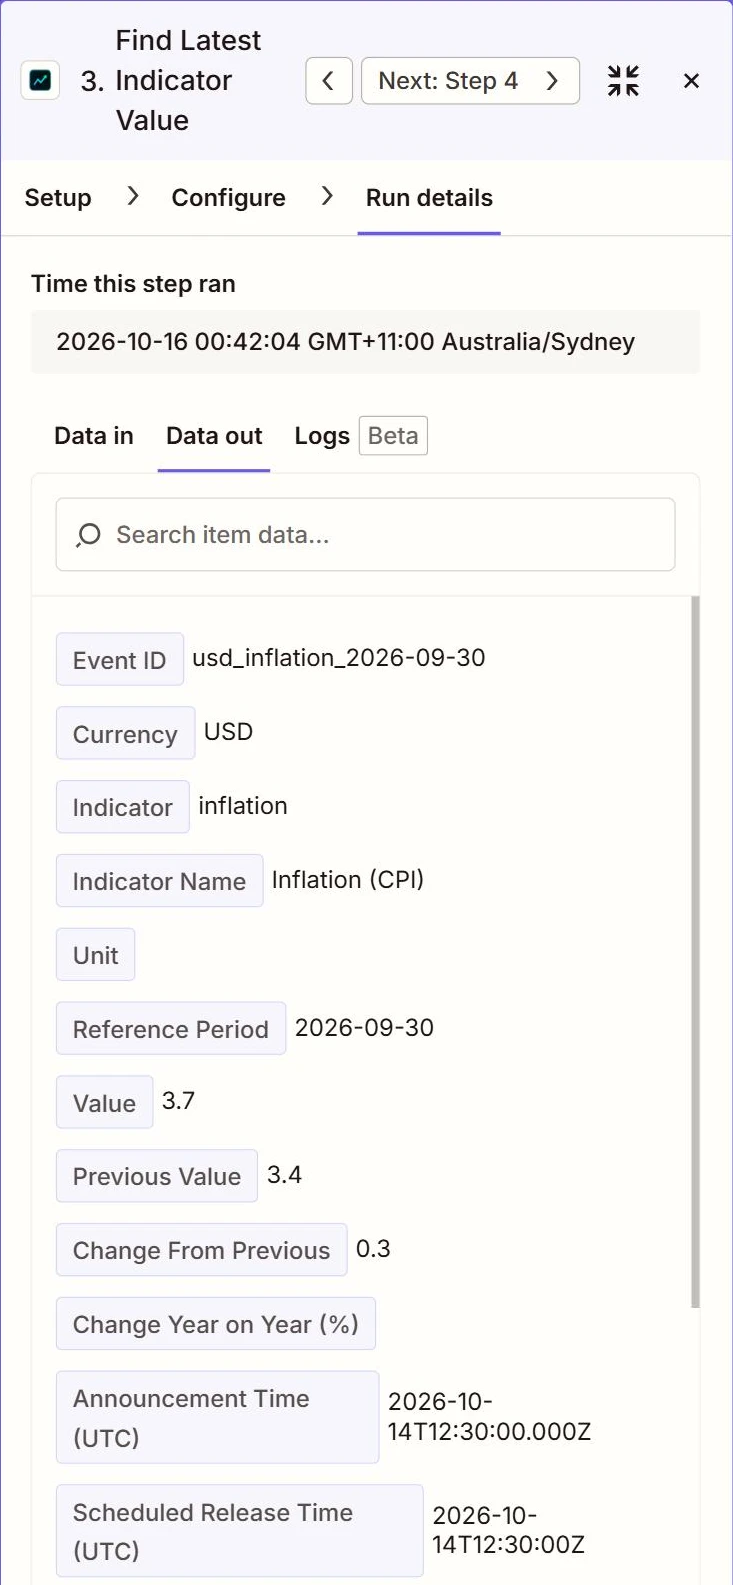Click the lowercase inflation indicator value
Screen dimensions: 733x1585
point(243,806)
